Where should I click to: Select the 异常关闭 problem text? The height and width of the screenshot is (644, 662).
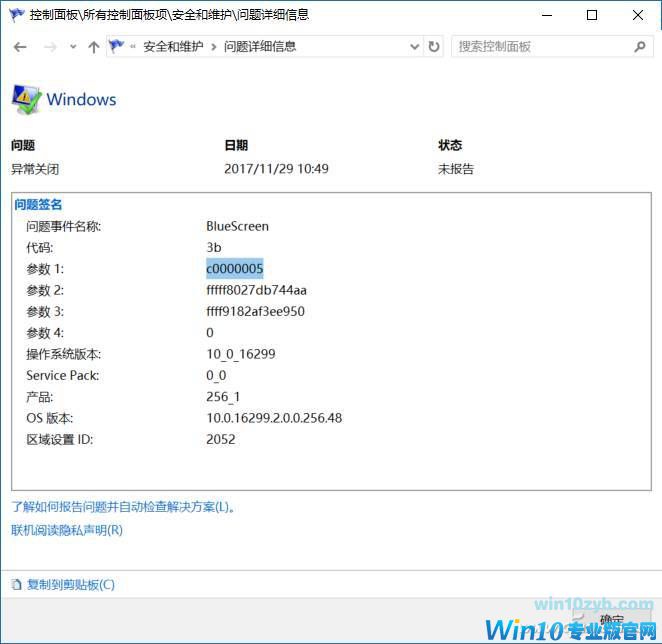pos(35,169)
